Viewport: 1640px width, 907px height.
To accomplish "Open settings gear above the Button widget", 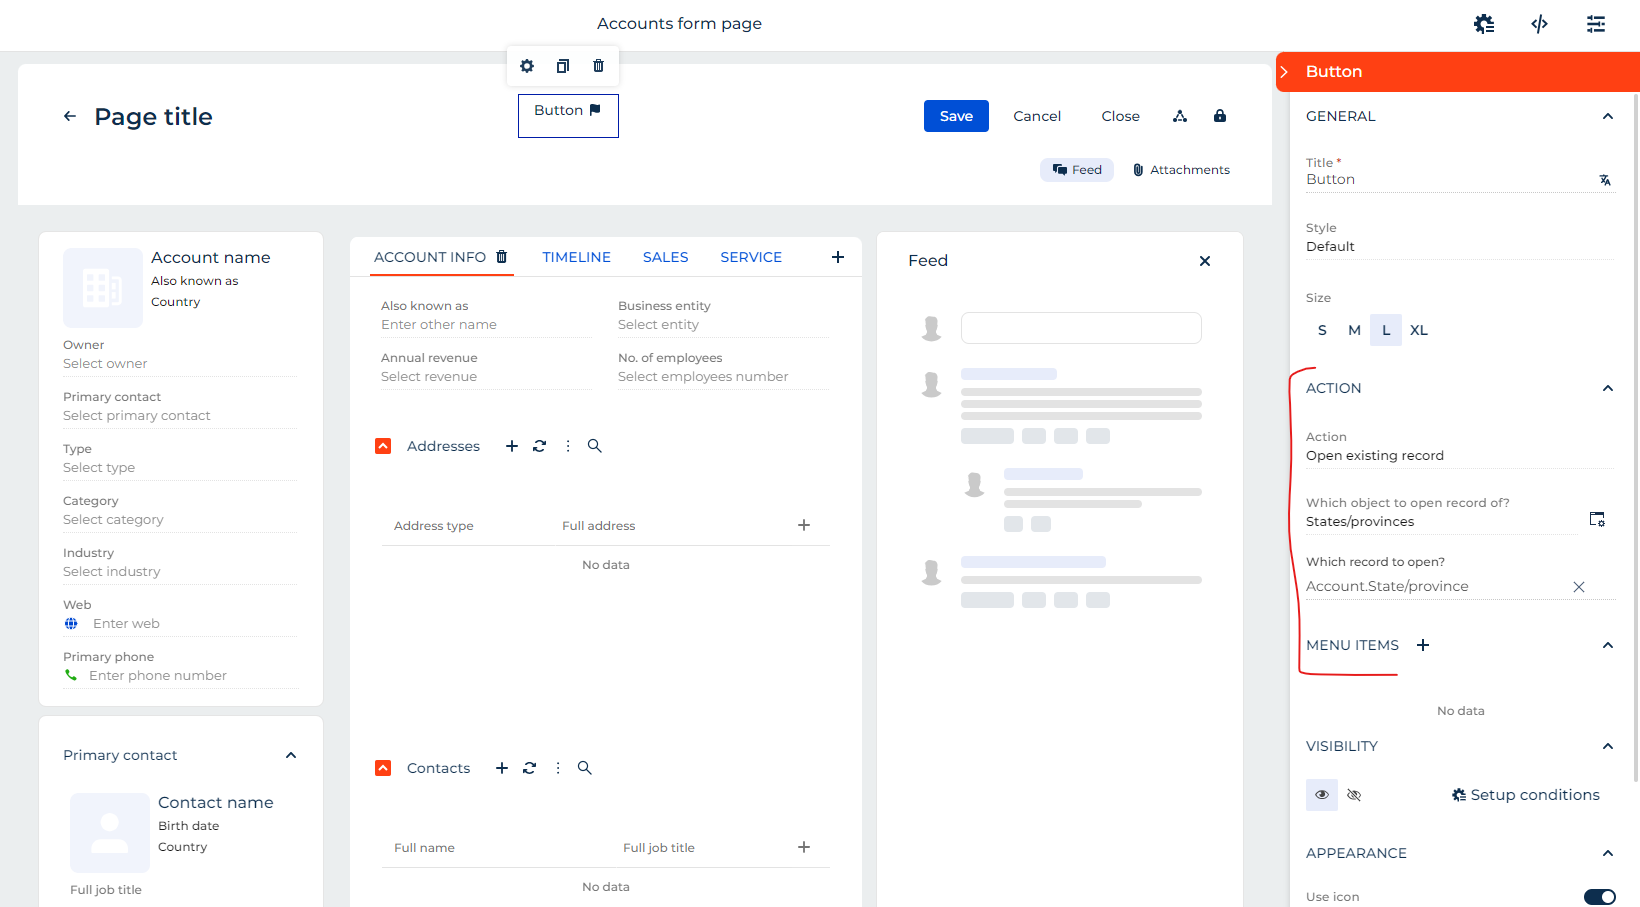I will coord(527,66).
